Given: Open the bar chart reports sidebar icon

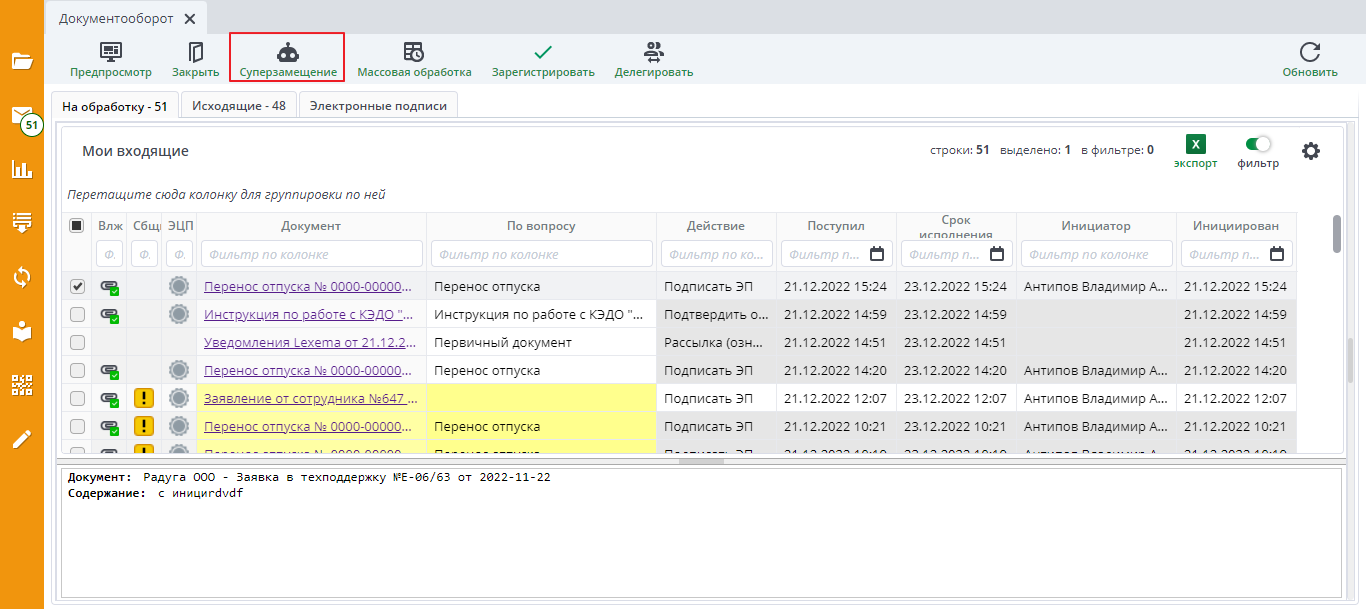Looking at the screenshot, I should coord(22,169).
